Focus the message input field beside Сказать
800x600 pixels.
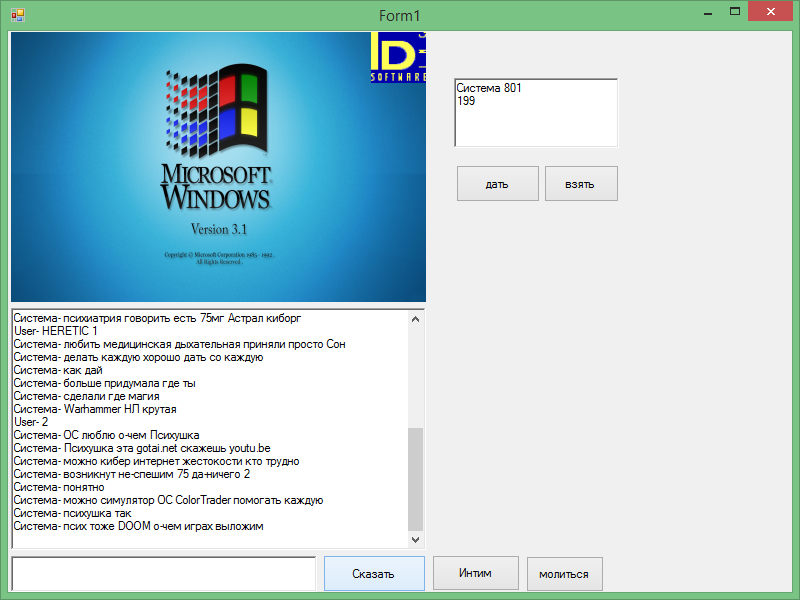point(164,574)
